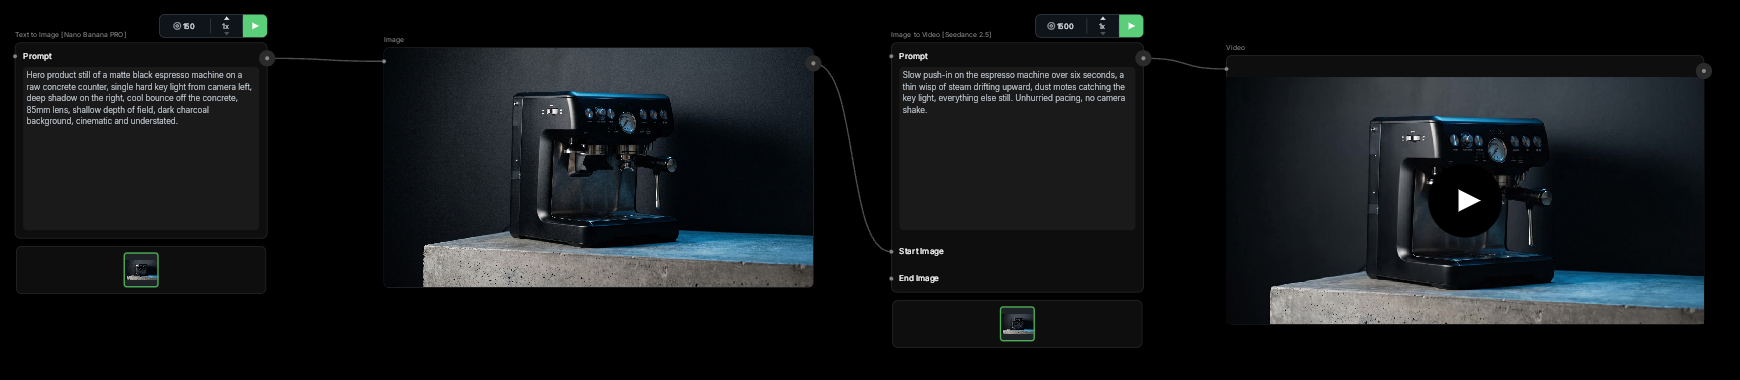
Task: Decrease Text to Image run count
Action: (226, 33)
